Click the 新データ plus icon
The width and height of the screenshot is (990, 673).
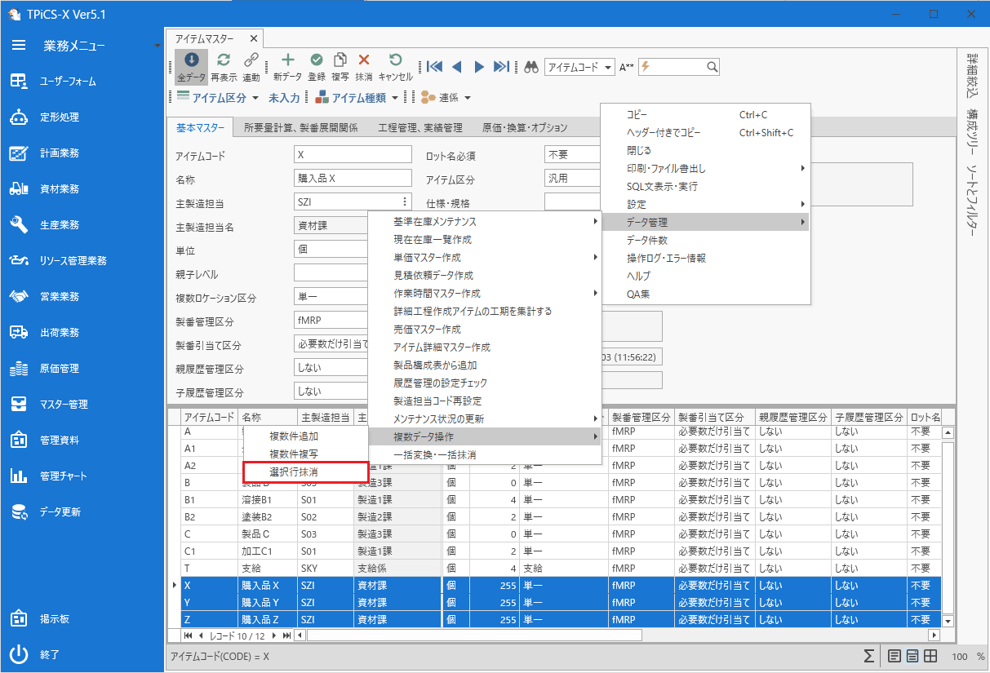(x=287, y=62)
